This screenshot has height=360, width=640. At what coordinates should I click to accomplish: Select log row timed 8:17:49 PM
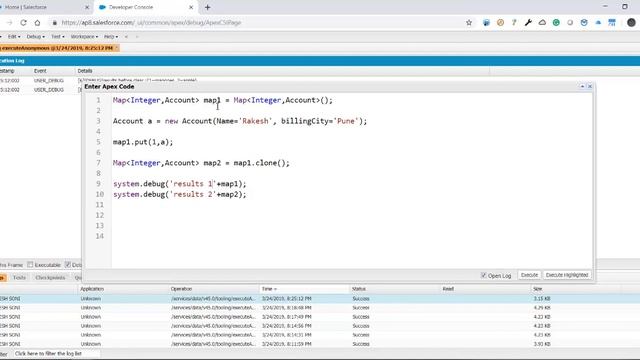320,317
